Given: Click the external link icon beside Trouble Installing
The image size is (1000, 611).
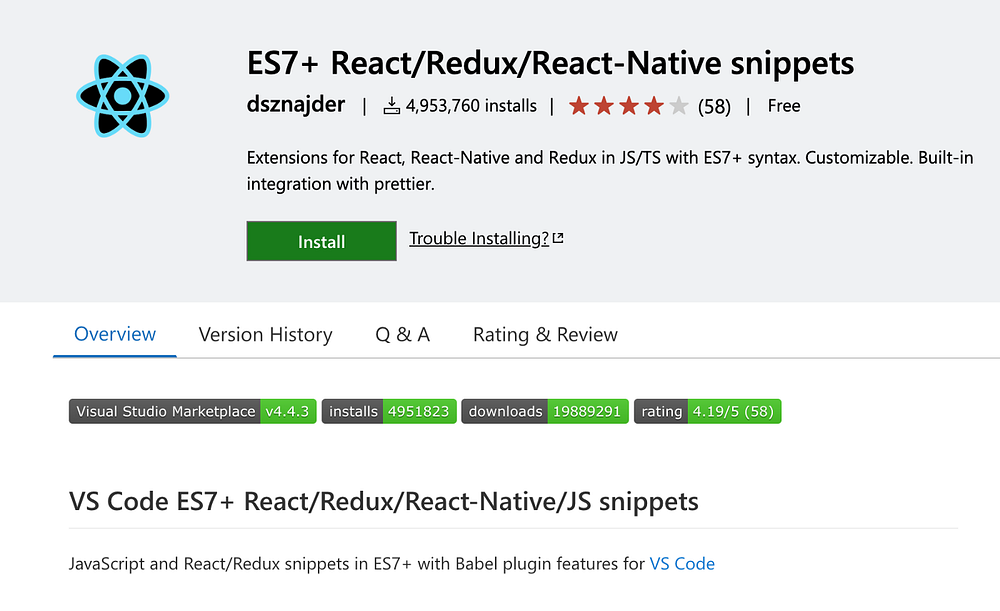Looking at the screenshot, I should click(x=558, y=238).
